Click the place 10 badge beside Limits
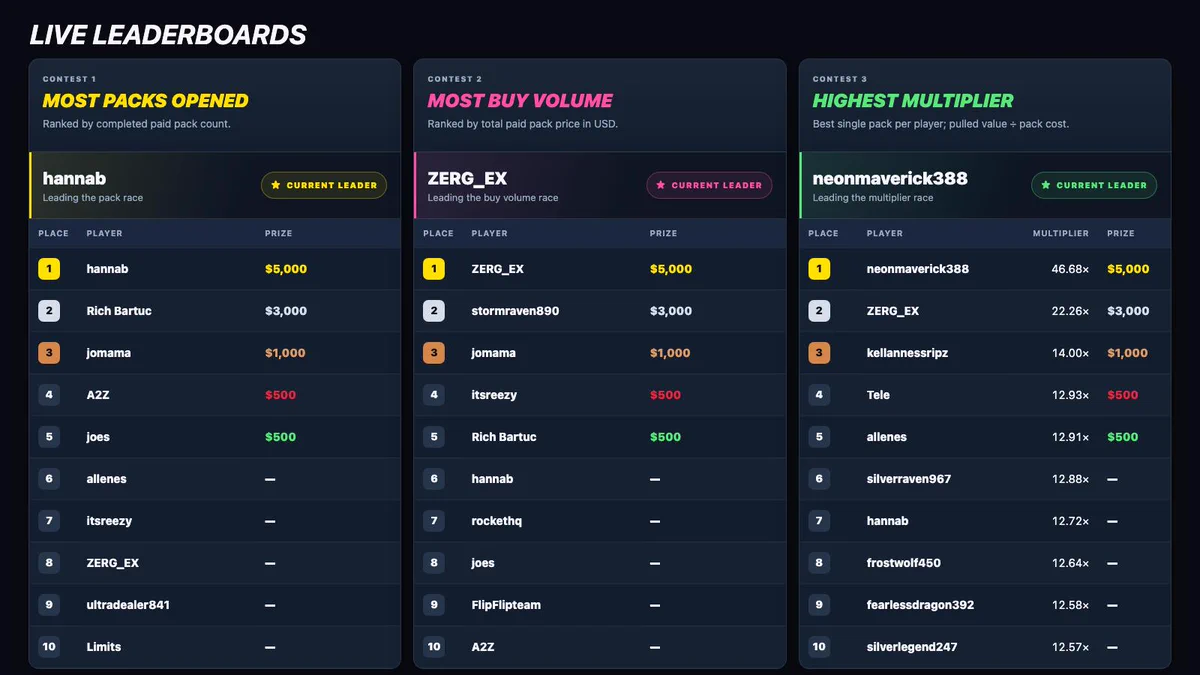This screenshot has width=1200, height=675. 49,647
